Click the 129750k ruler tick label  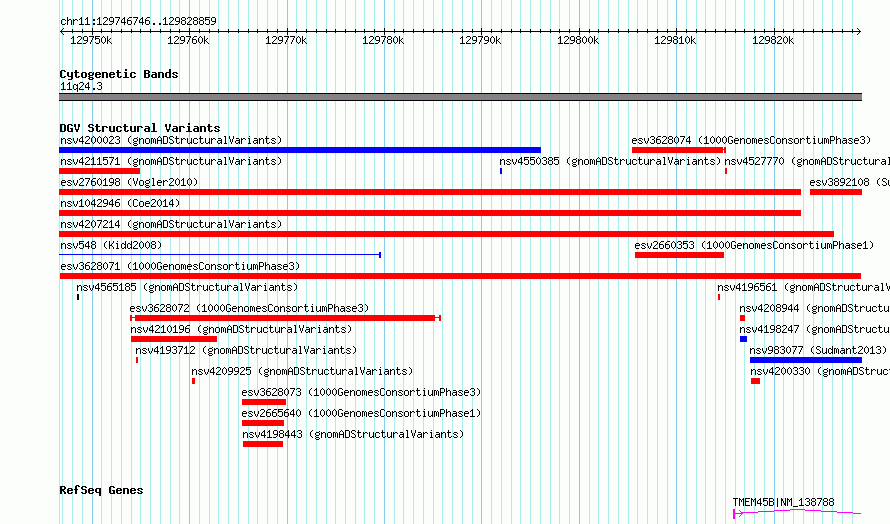[x=91, y=40]
